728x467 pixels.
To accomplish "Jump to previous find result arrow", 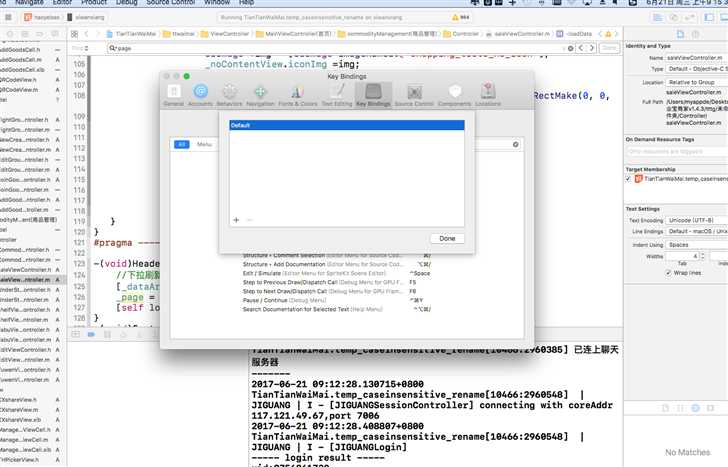I will (581, 48).
